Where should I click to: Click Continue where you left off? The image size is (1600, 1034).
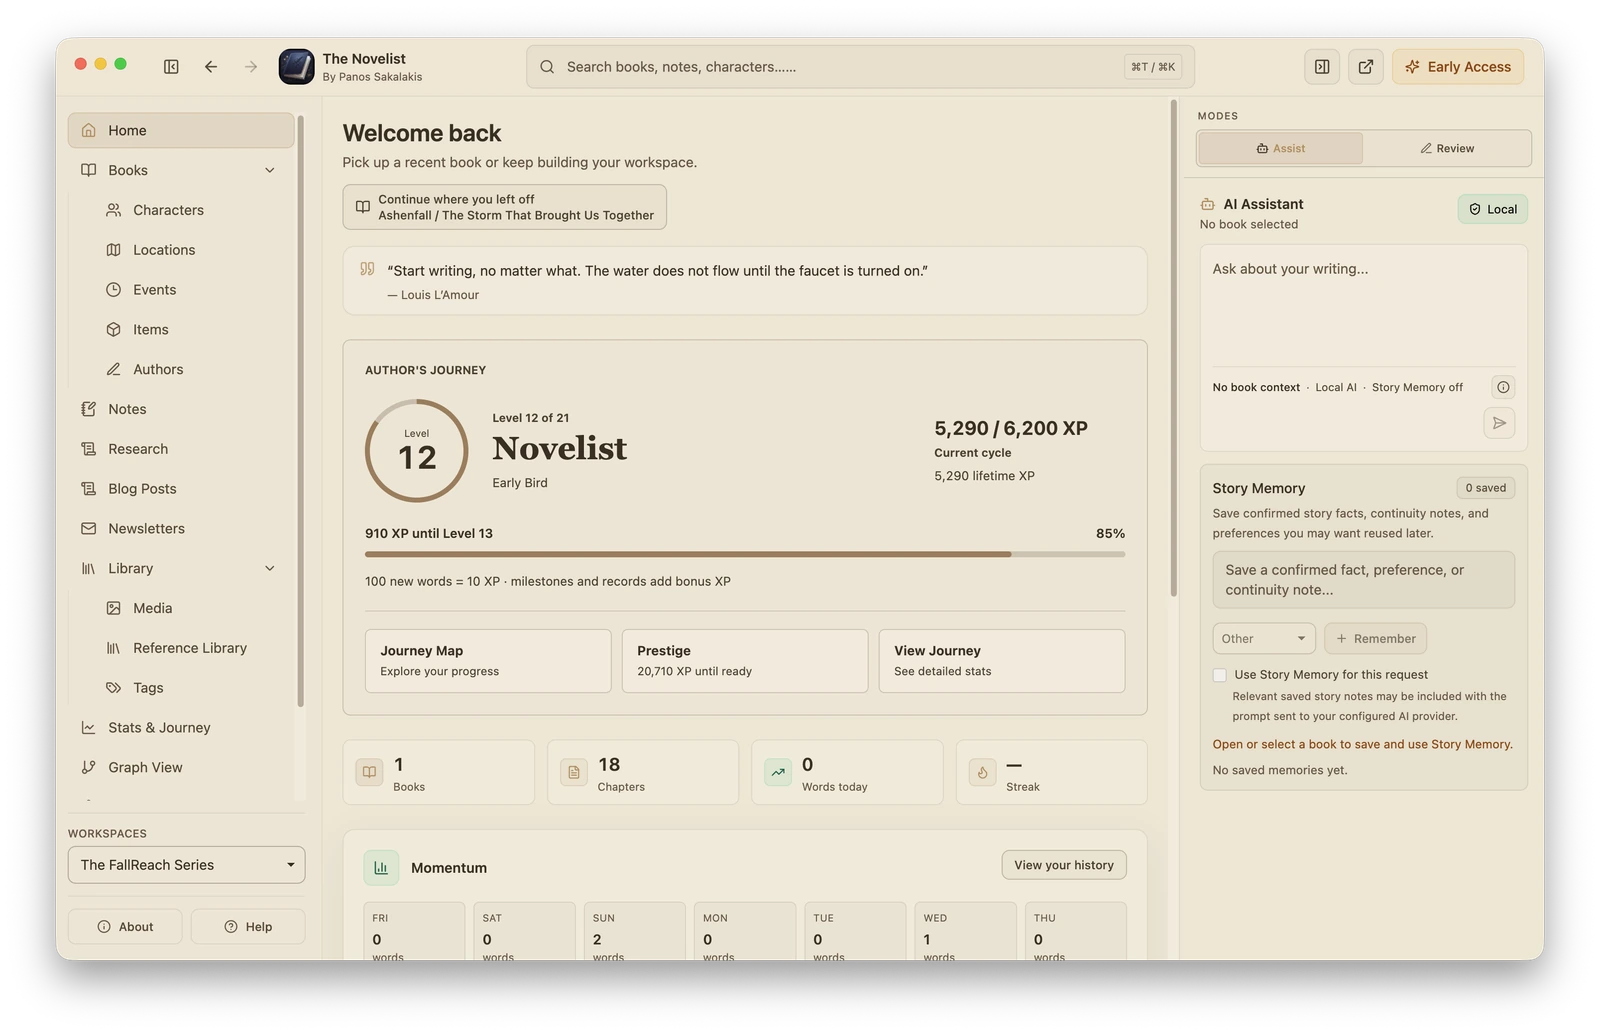505,207
